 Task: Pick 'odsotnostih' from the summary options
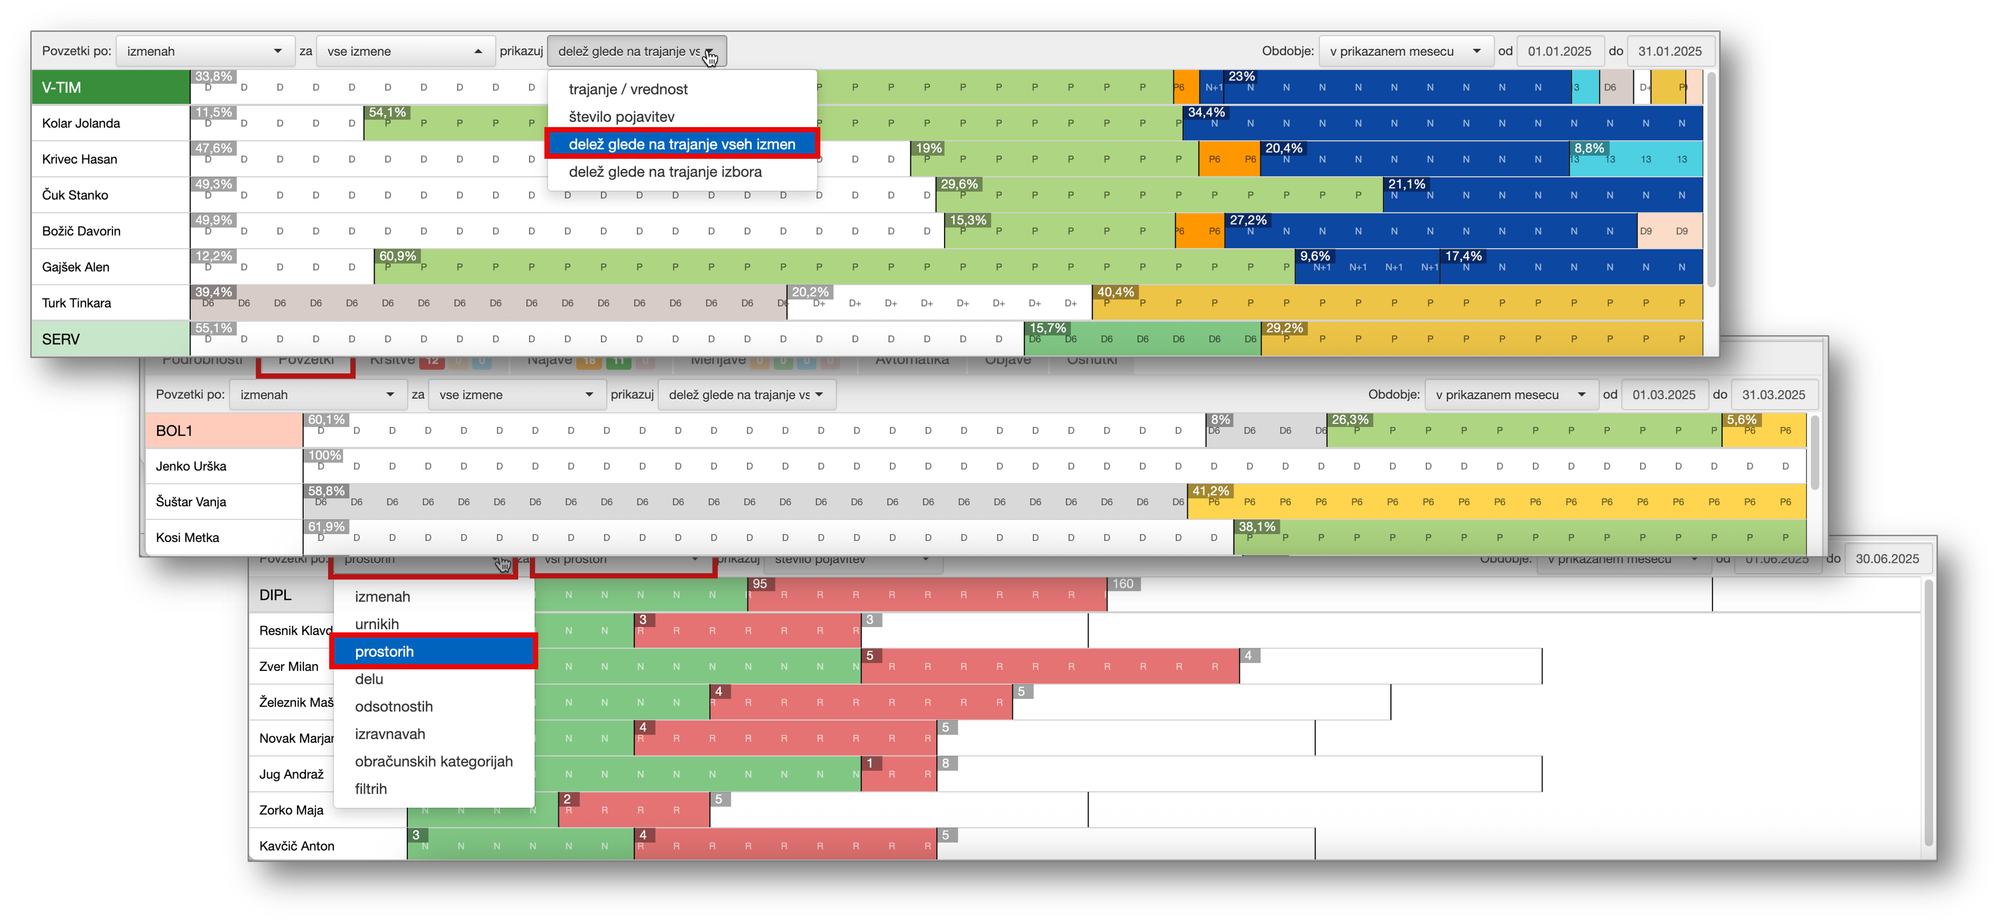tap(393, 707)
